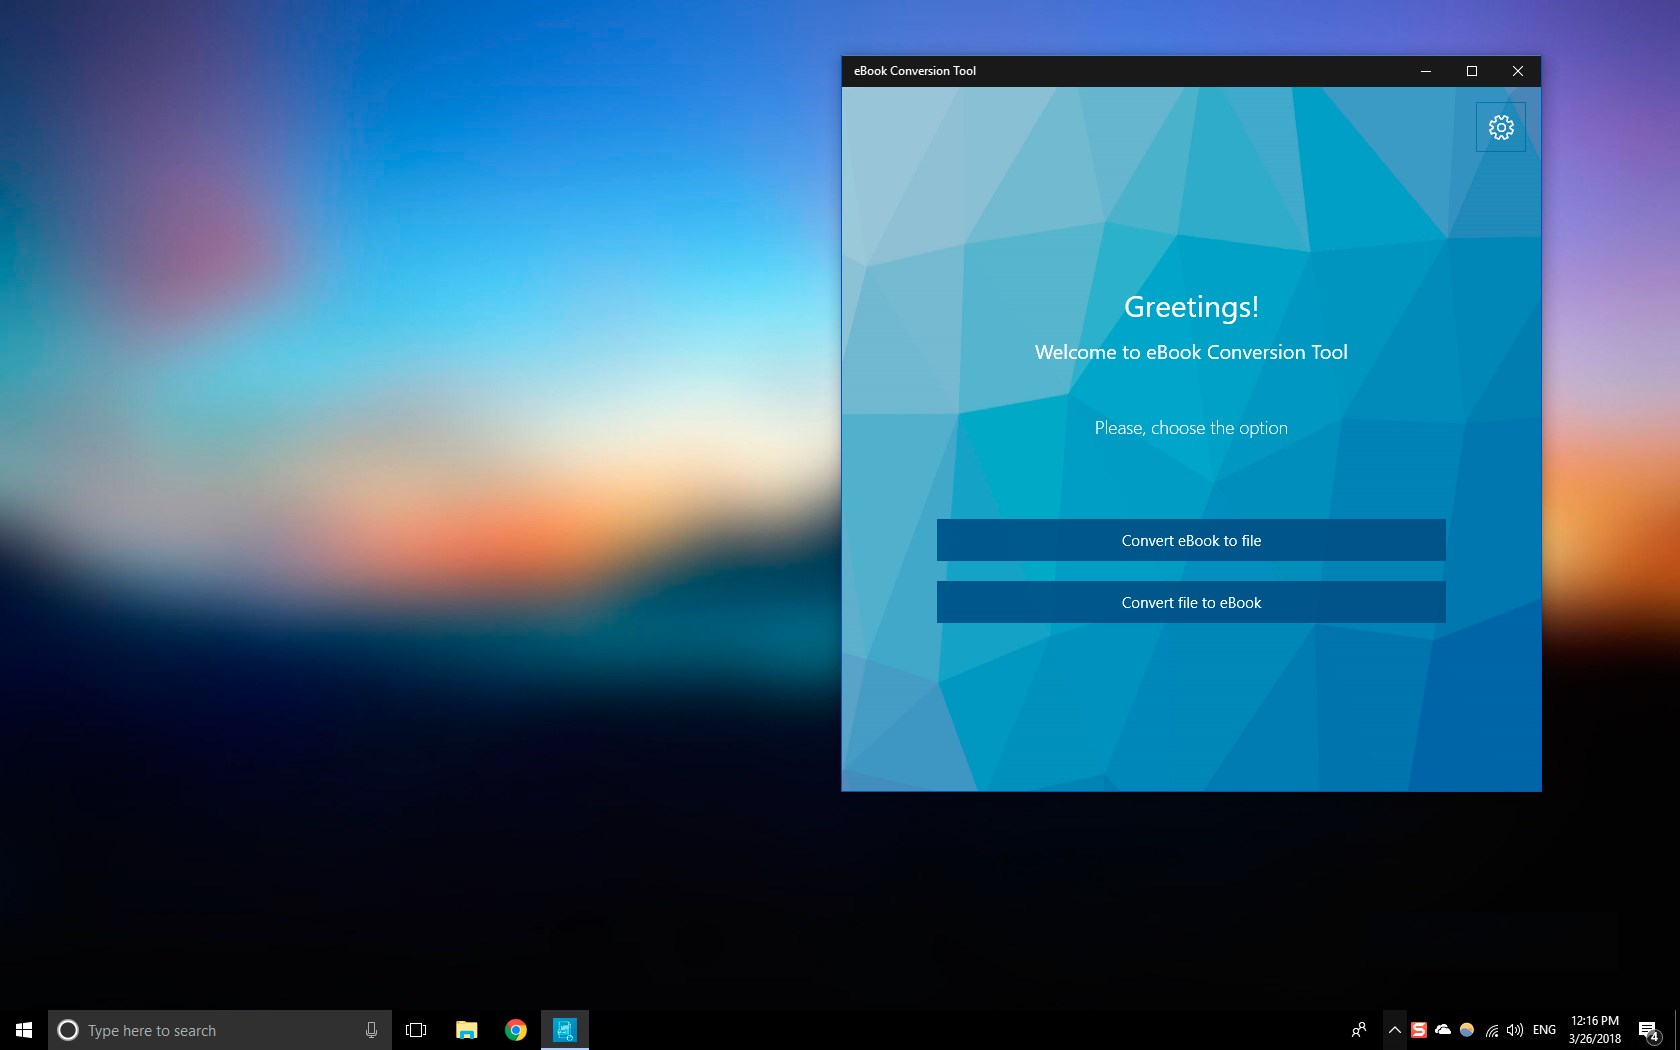The image size is (1680, 1050).
Task: Click the network status icon
Action: click(1491, 1030)
